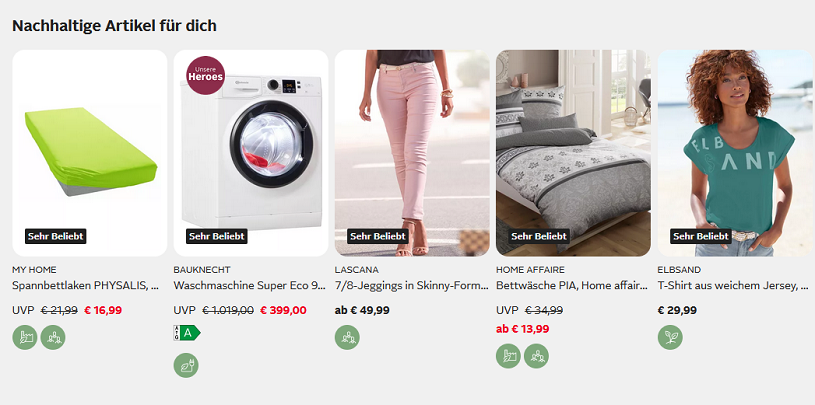Click the people sustainability icon under 7/8-Jeggings

coord(347,337)
